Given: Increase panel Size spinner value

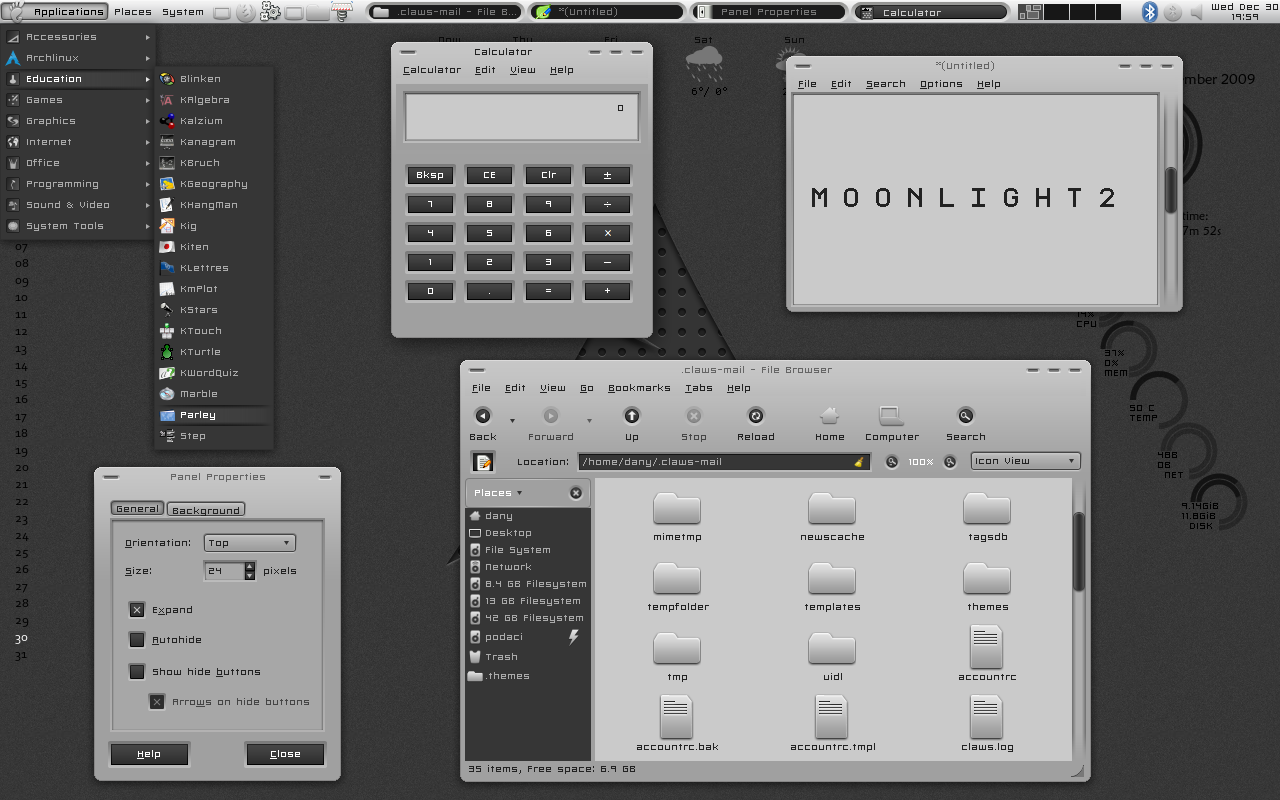Looking at the screenshot, I should [x=250, y=567].
